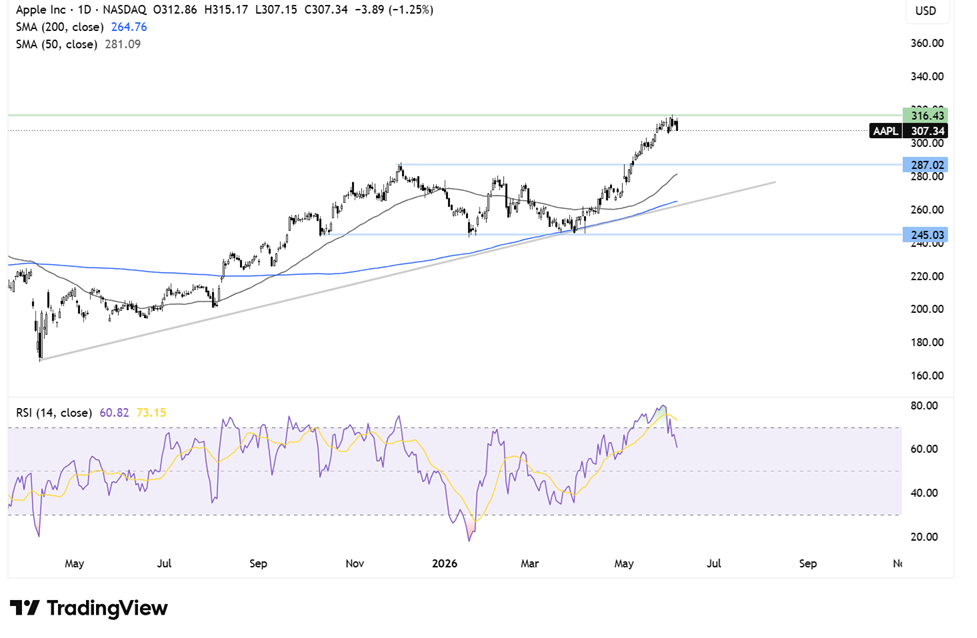977x638 pixels.
Task: Click the 2026 label on time axis
Action: 445,563
